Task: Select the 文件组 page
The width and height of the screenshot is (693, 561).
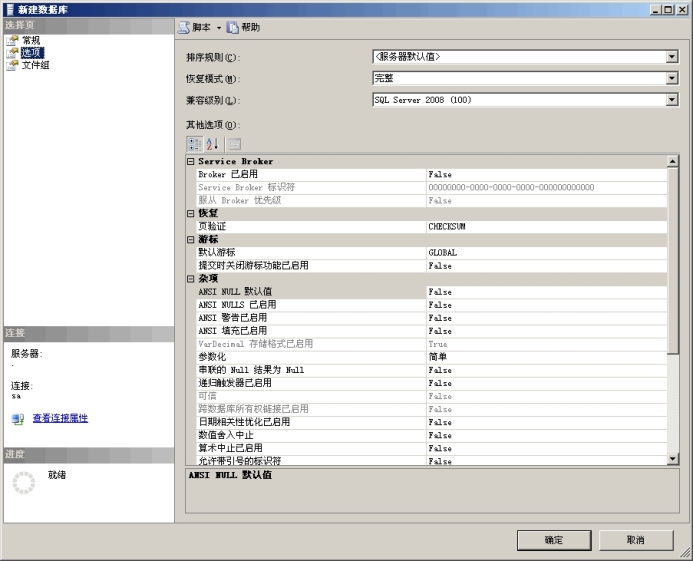Action: pos(35,65)
